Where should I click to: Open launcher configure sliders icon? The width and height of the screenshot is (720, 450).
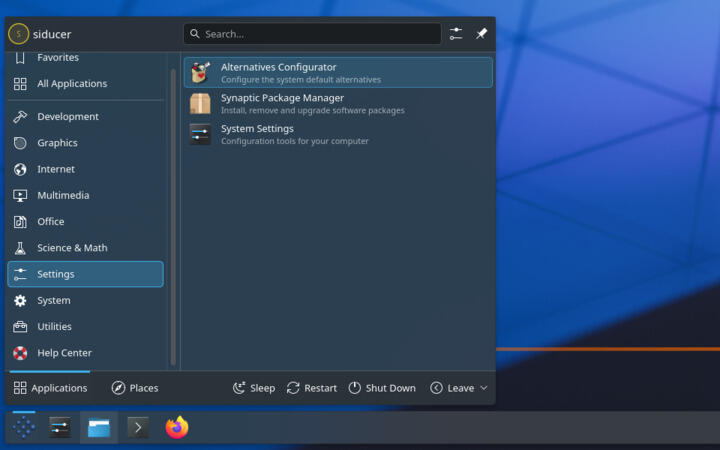[456, 34]
